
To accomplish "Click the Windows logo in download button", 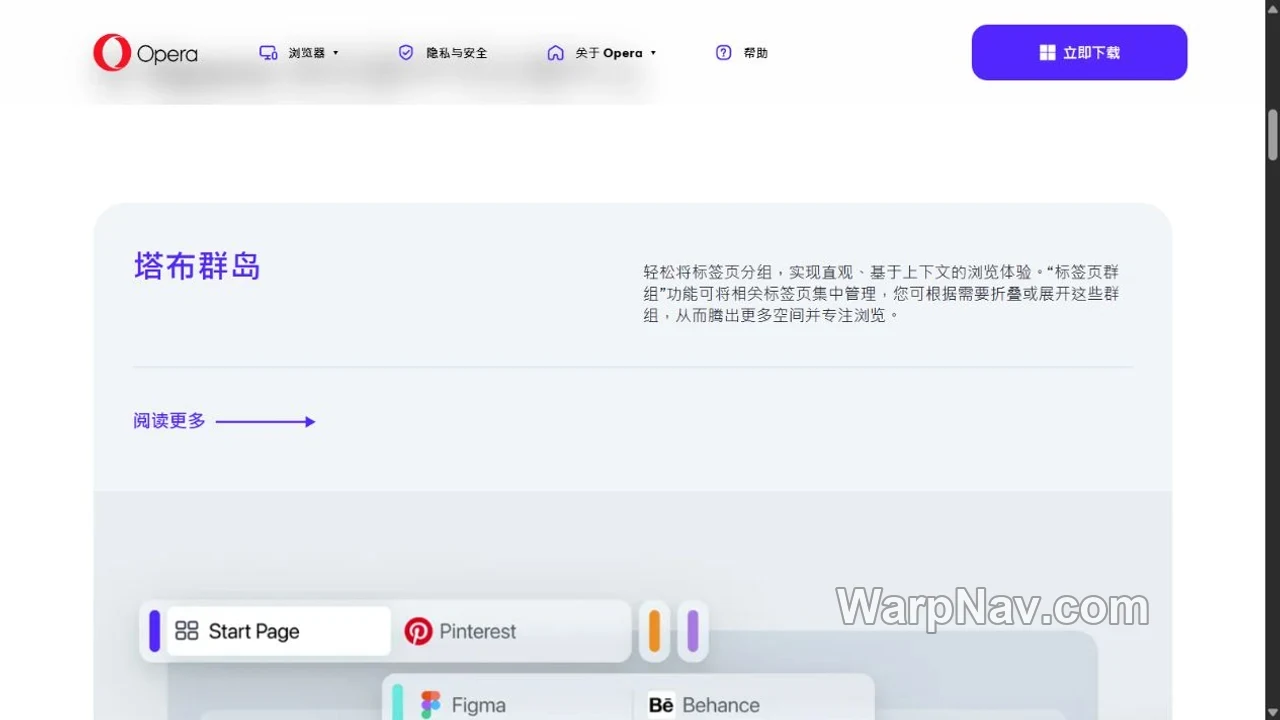I will (1047, 53).
